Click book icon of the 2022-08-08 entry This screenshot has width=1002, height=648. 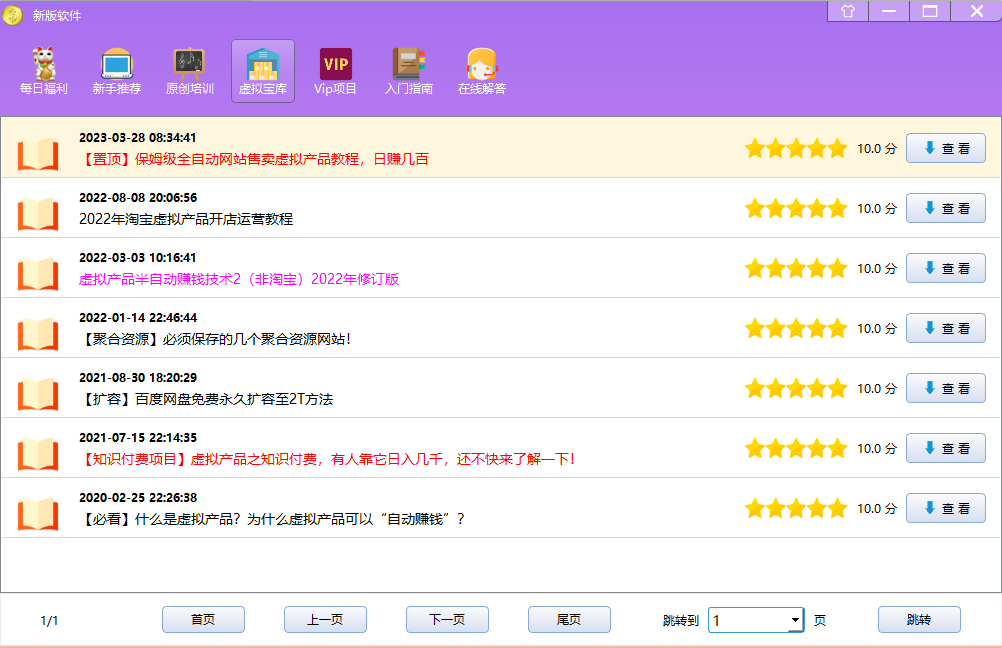[39, 213]
